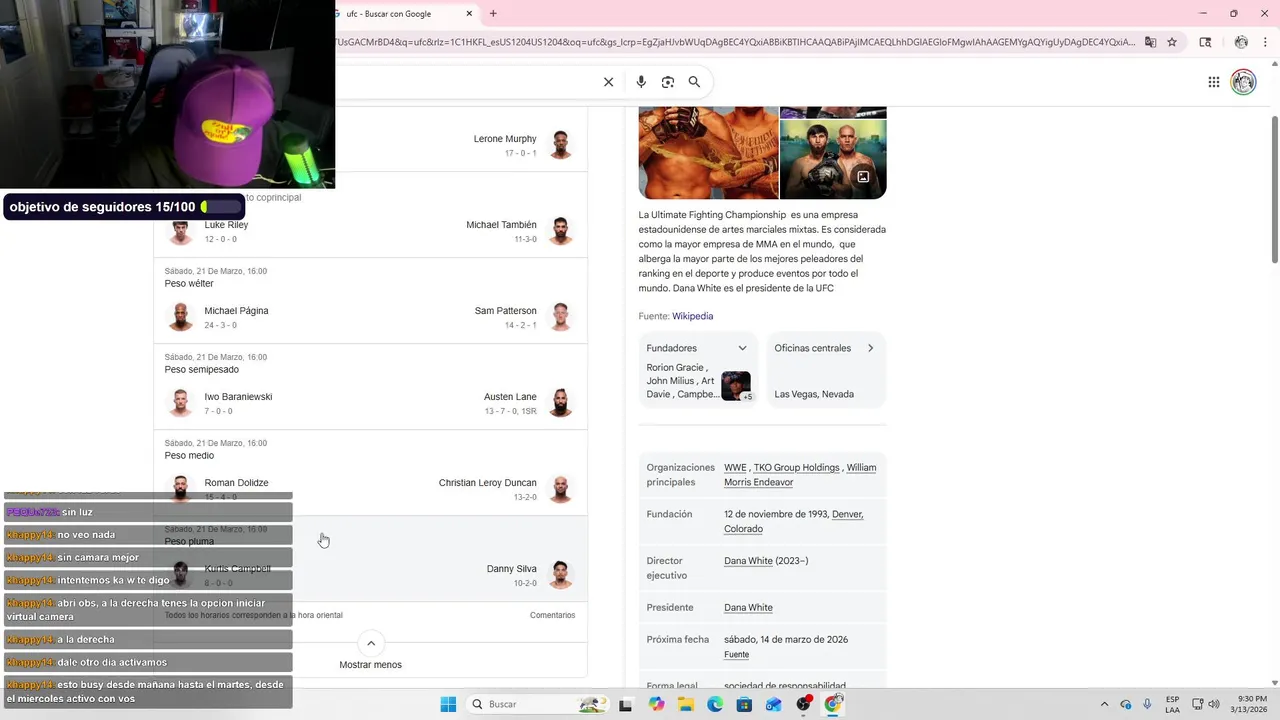This screenshot has width=1280, height=720.
Task: Open the Google account avatar
Action: pos(1243,82)
